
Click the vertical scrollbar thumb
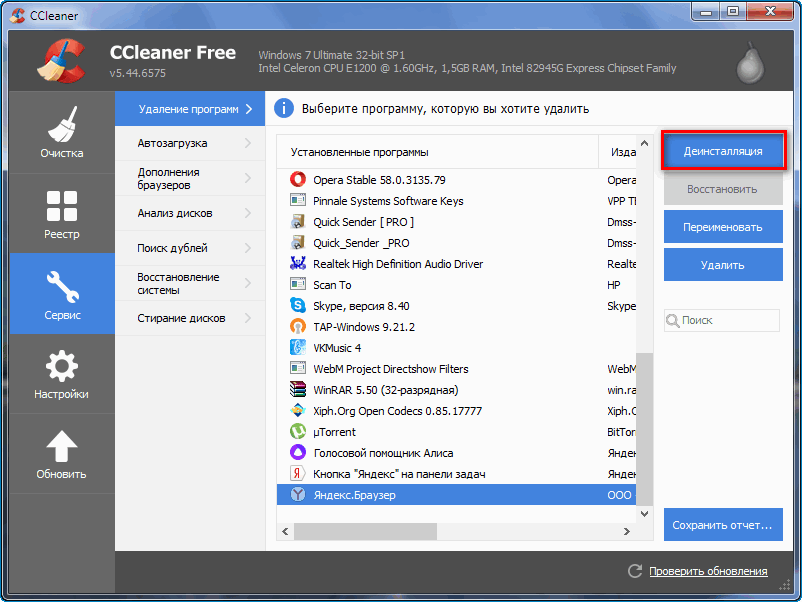point(644,428)
